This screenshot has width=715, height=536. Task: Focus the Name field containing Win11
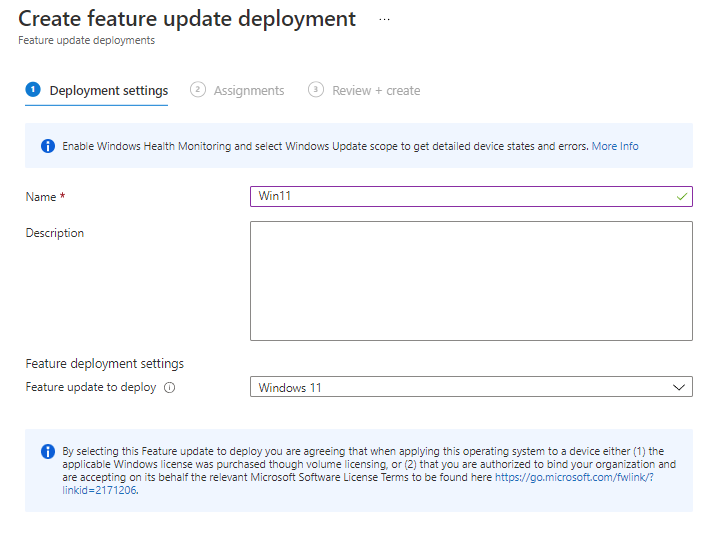[x=460, y=197]
